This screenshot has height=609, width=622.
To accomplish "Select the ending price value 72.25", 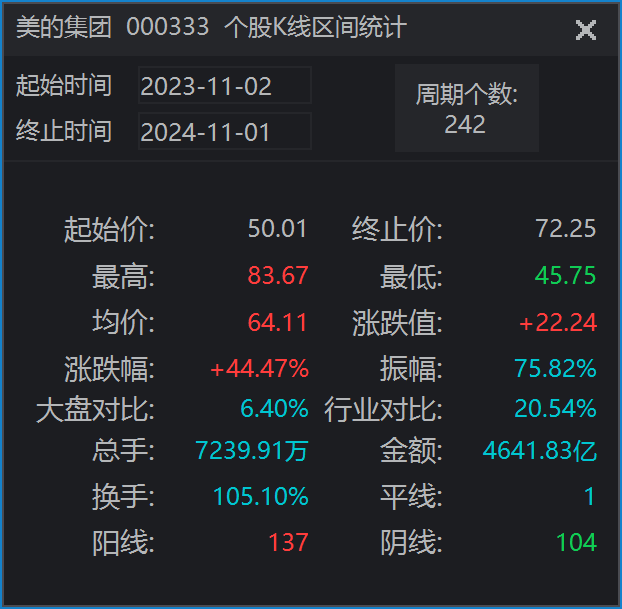I will pos(565,229).
